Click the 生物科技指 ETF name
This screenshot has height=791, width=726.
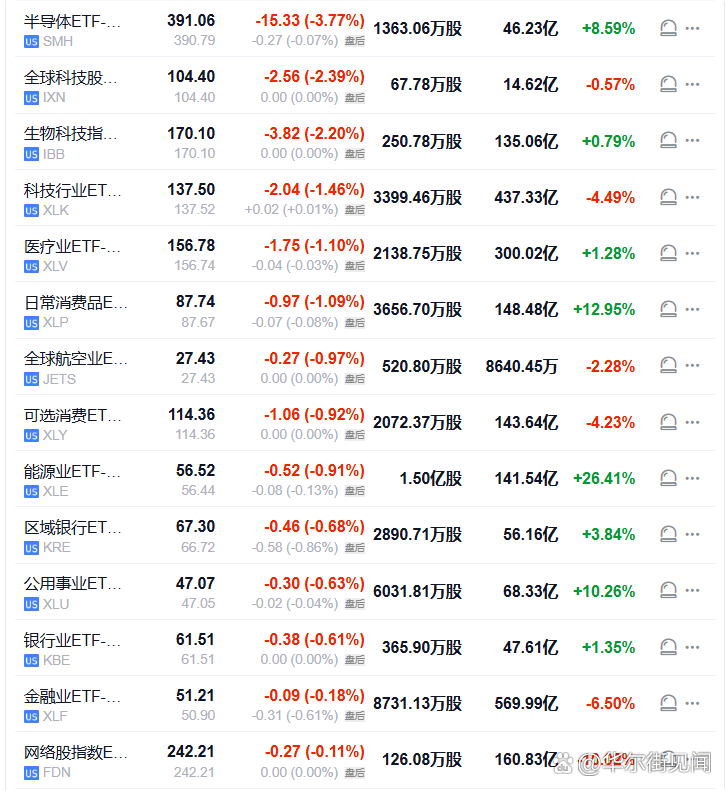70,133
